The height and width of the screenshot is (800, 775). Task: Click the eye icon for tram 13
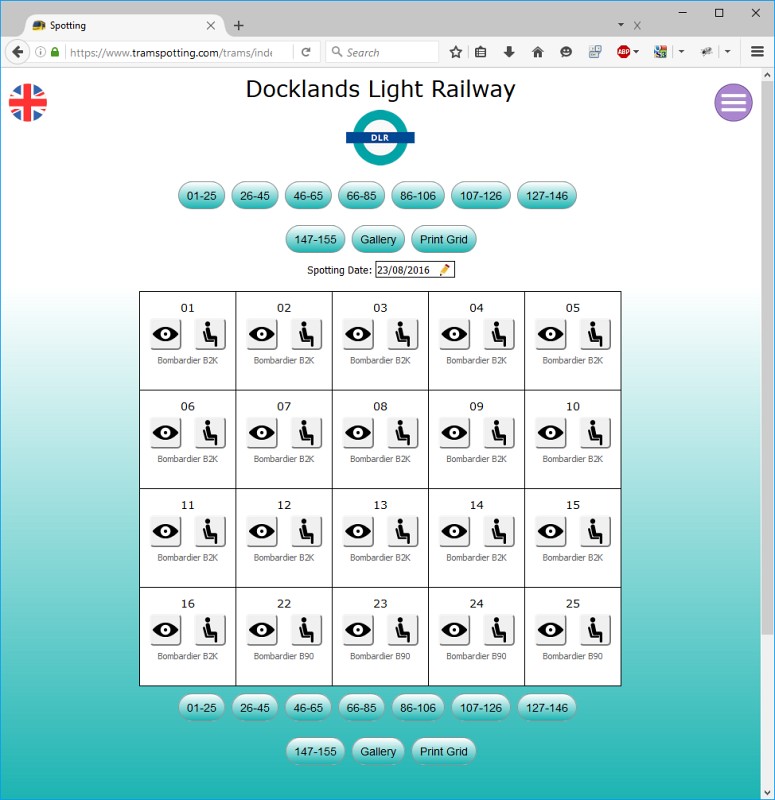pos(358,531)
